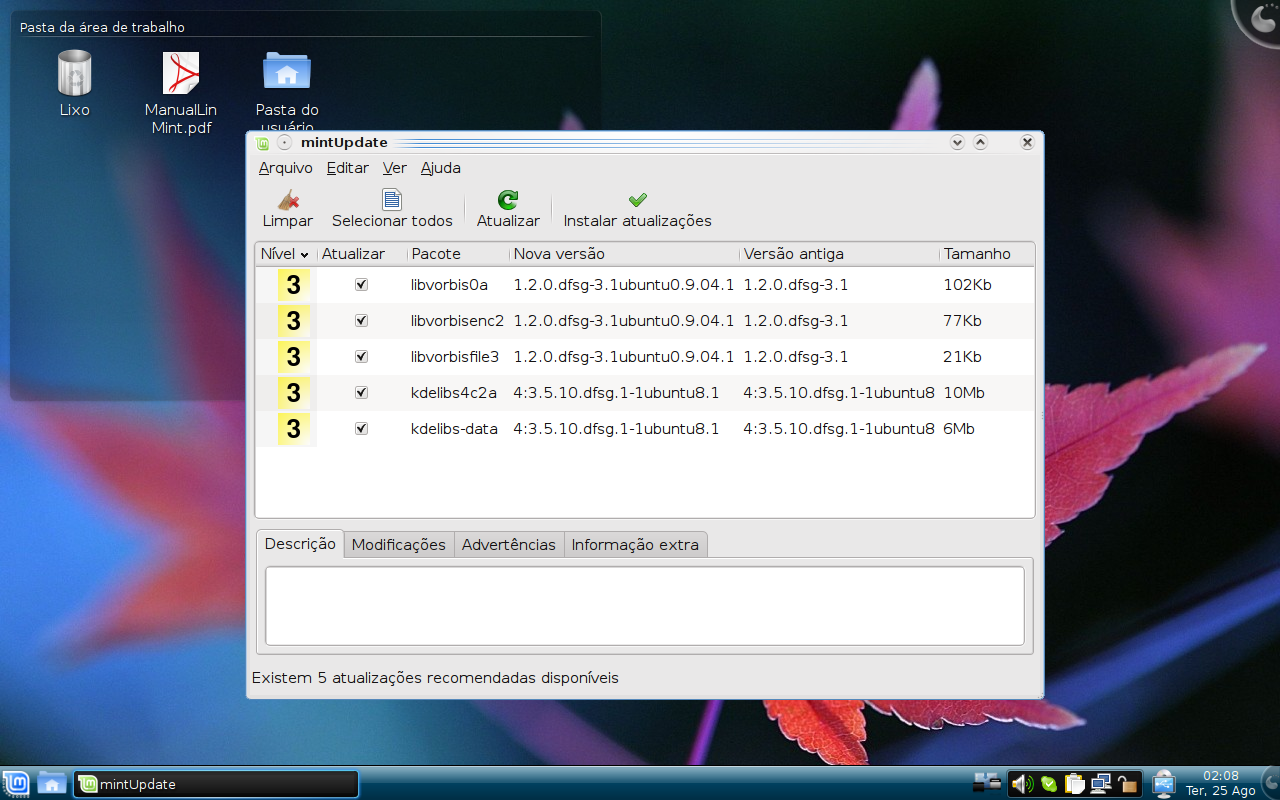1280x800 pixels.
Task: Uncheck the kdelibs4c2a update checkbox
Action: (x=361, y=393)
